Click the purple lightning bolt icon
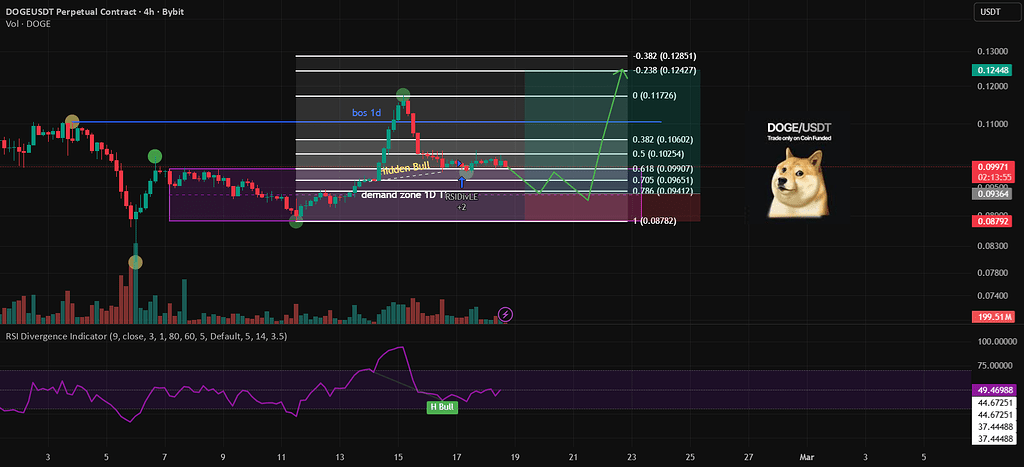The width and height of the screenshot is (1024, 467). (506, 314)
